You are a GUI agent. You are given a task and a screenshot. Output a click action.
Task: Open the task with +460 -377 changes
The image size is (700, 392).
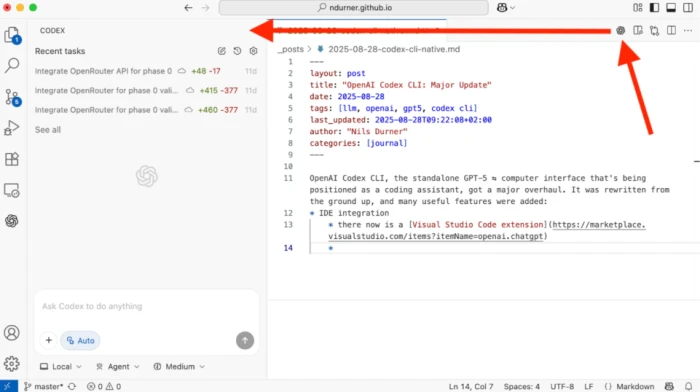146,109
